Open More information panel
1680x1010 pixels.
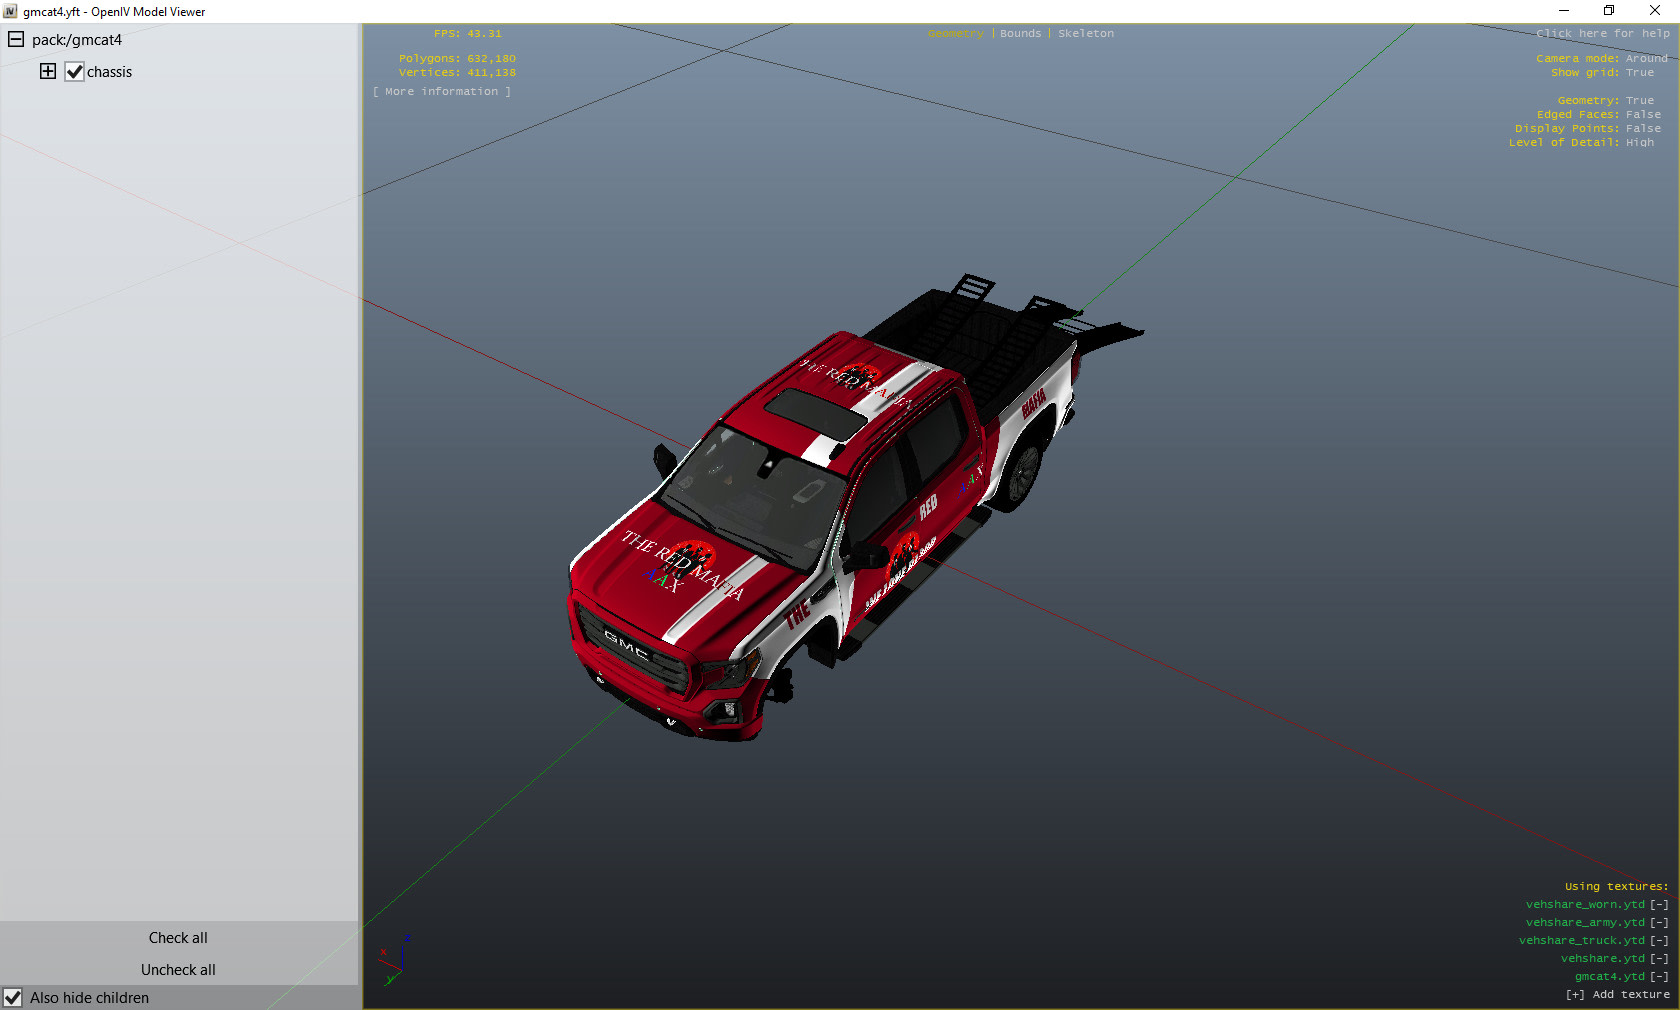pyautogui.click(x=441, y=92)
